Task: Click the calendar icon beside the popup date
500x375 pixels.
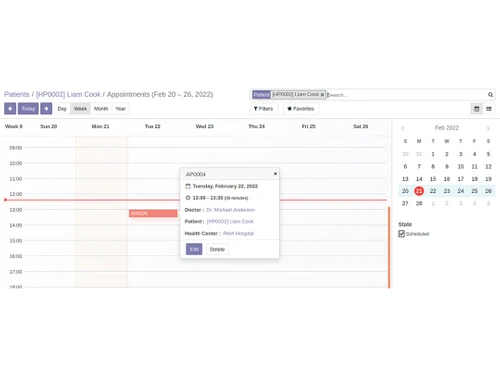Action: click(x=188, y=186)
